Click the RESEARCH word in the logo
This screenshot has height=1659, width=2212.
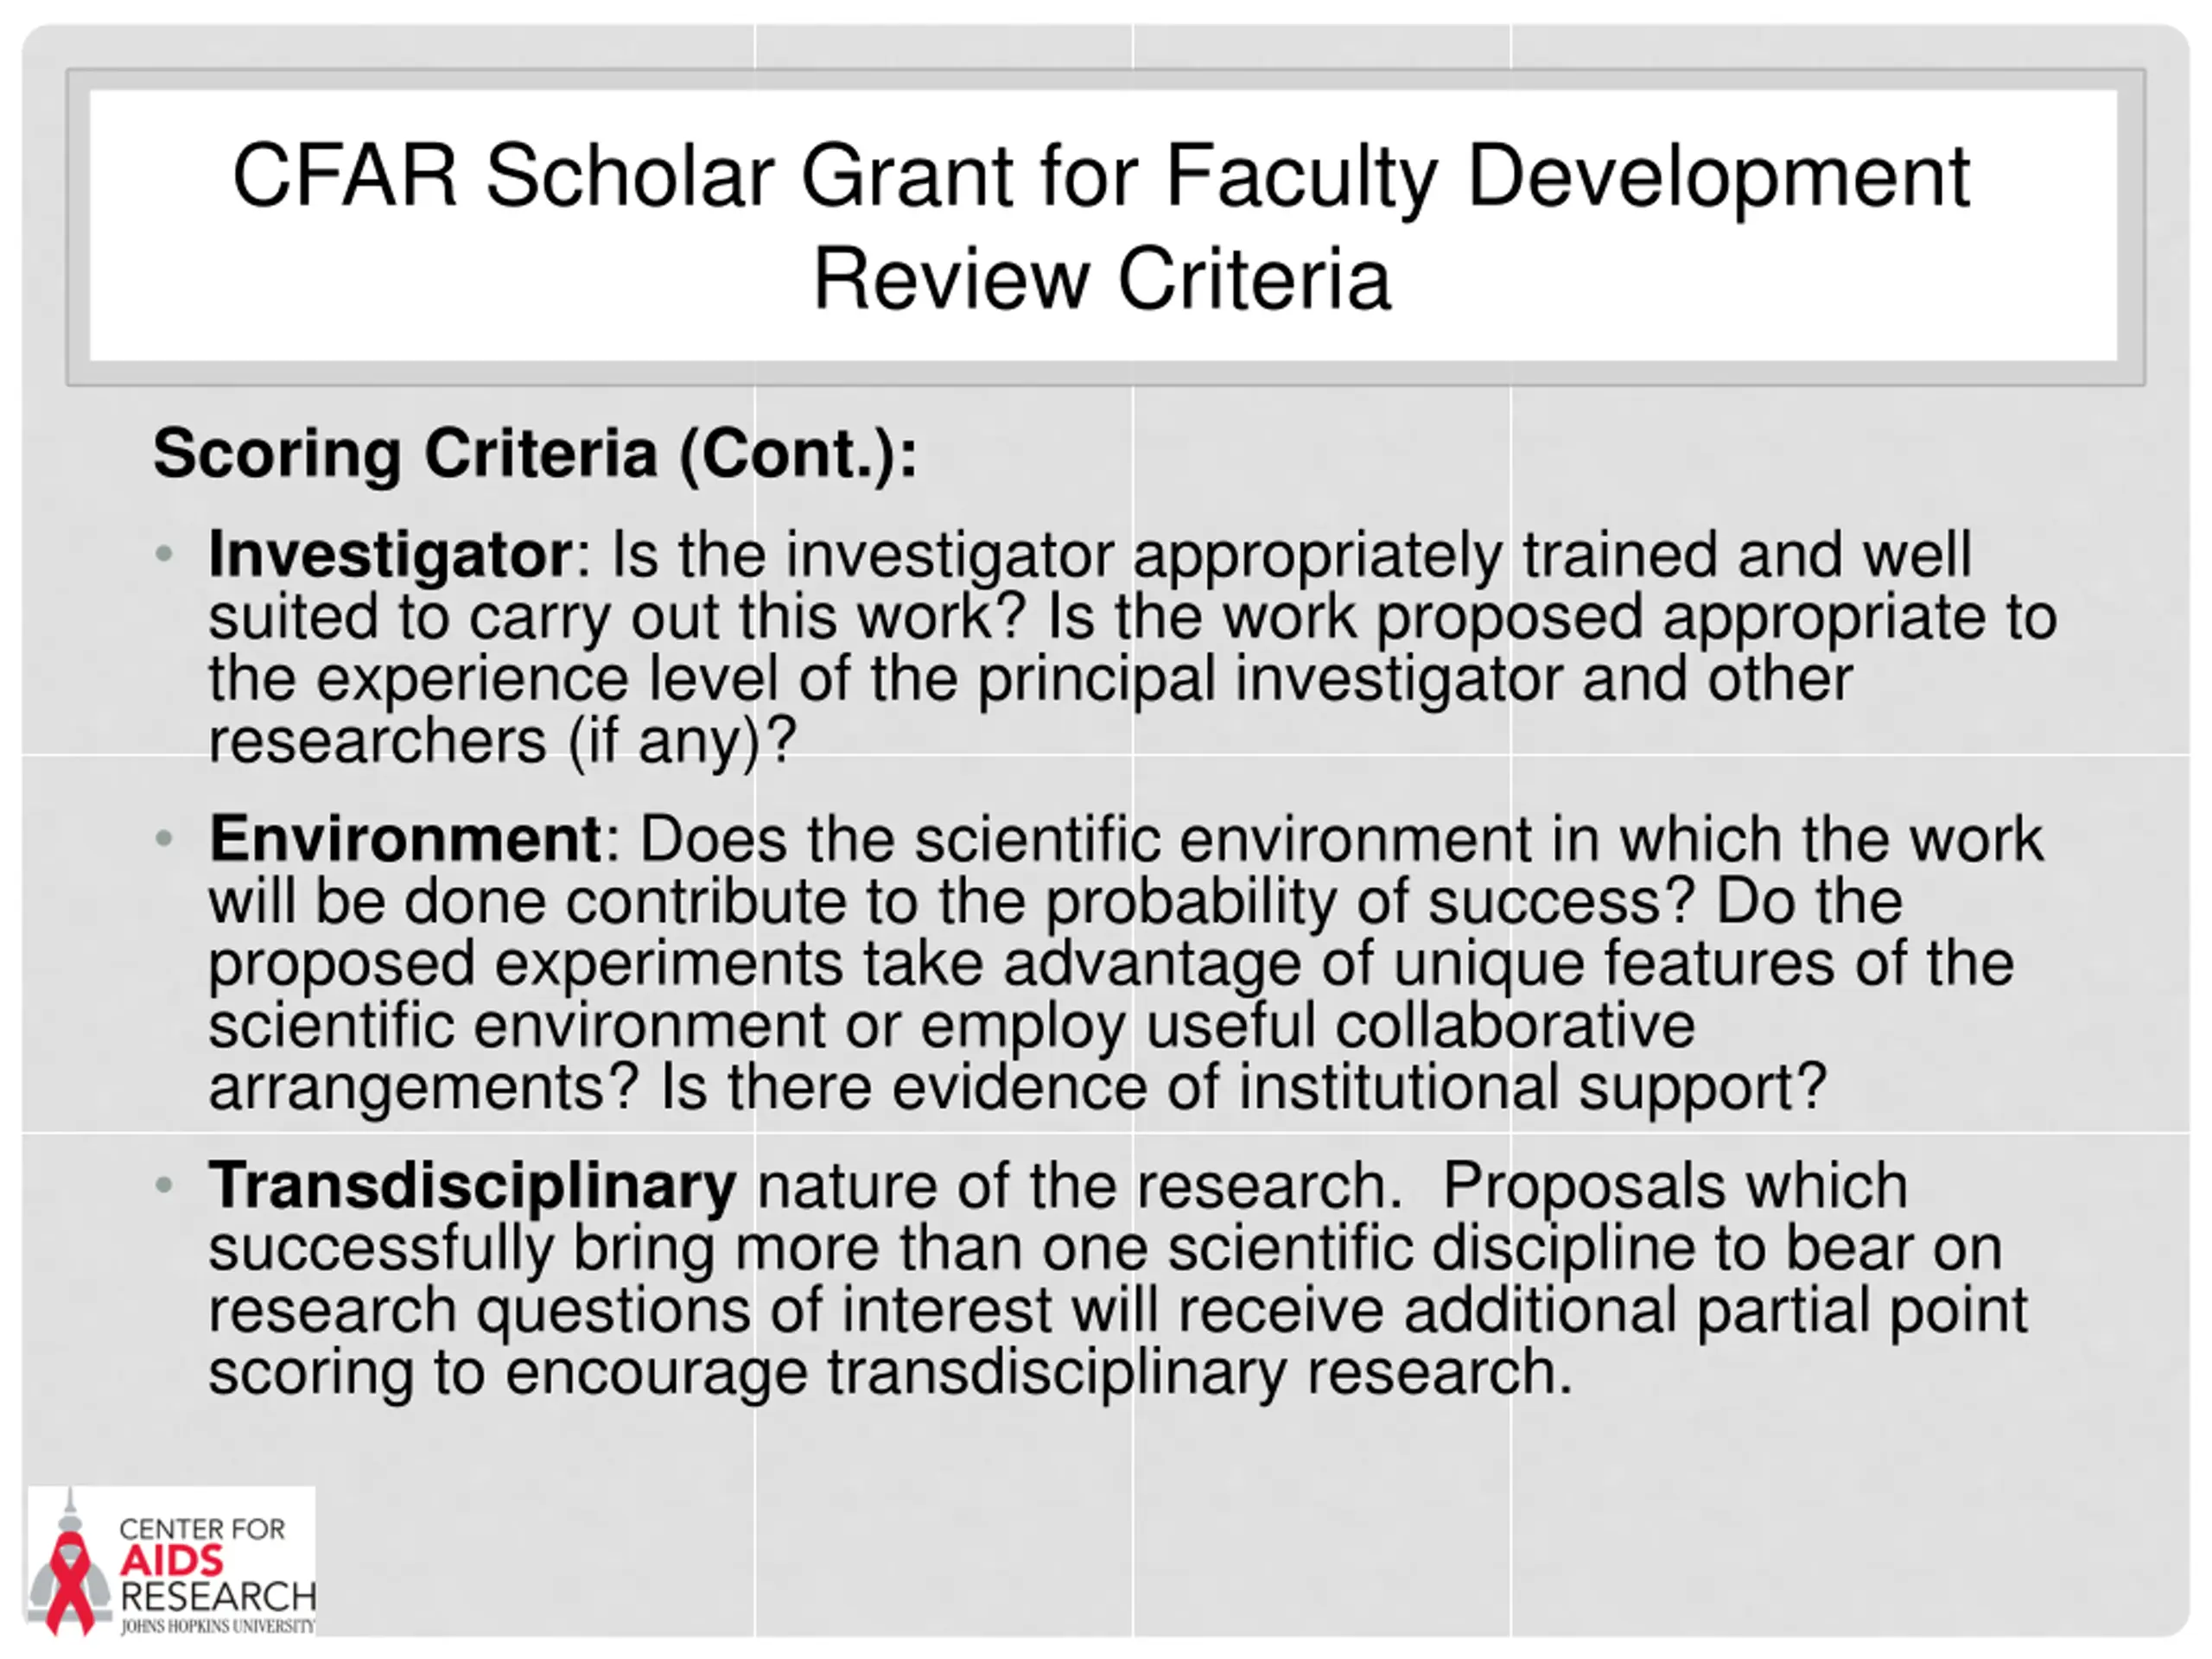218,1597
